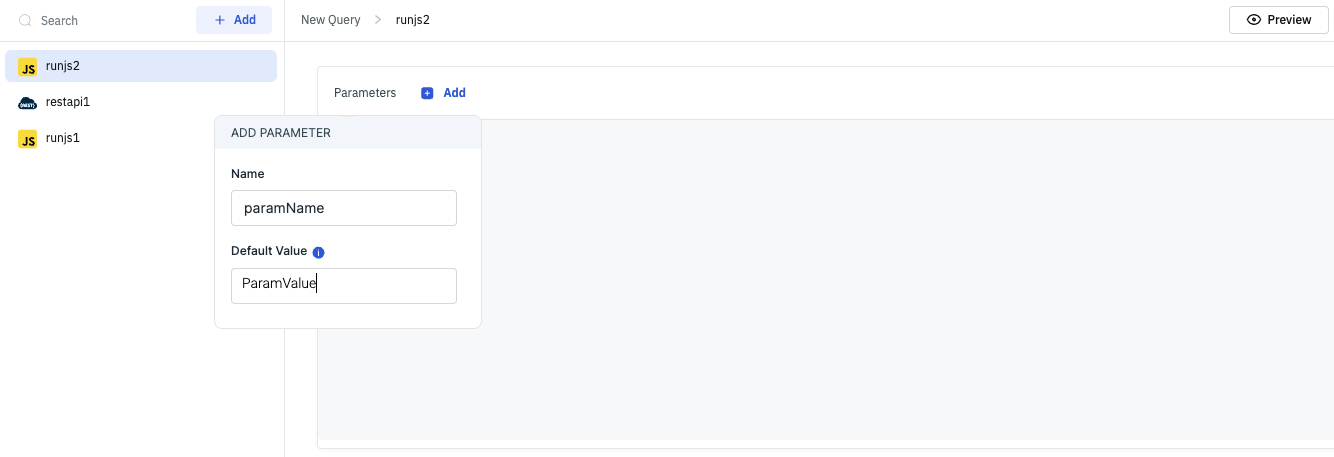
Task: Click the REST API cloud icon for restapi1
Action: pyautogui.click(x=28, y=103)
